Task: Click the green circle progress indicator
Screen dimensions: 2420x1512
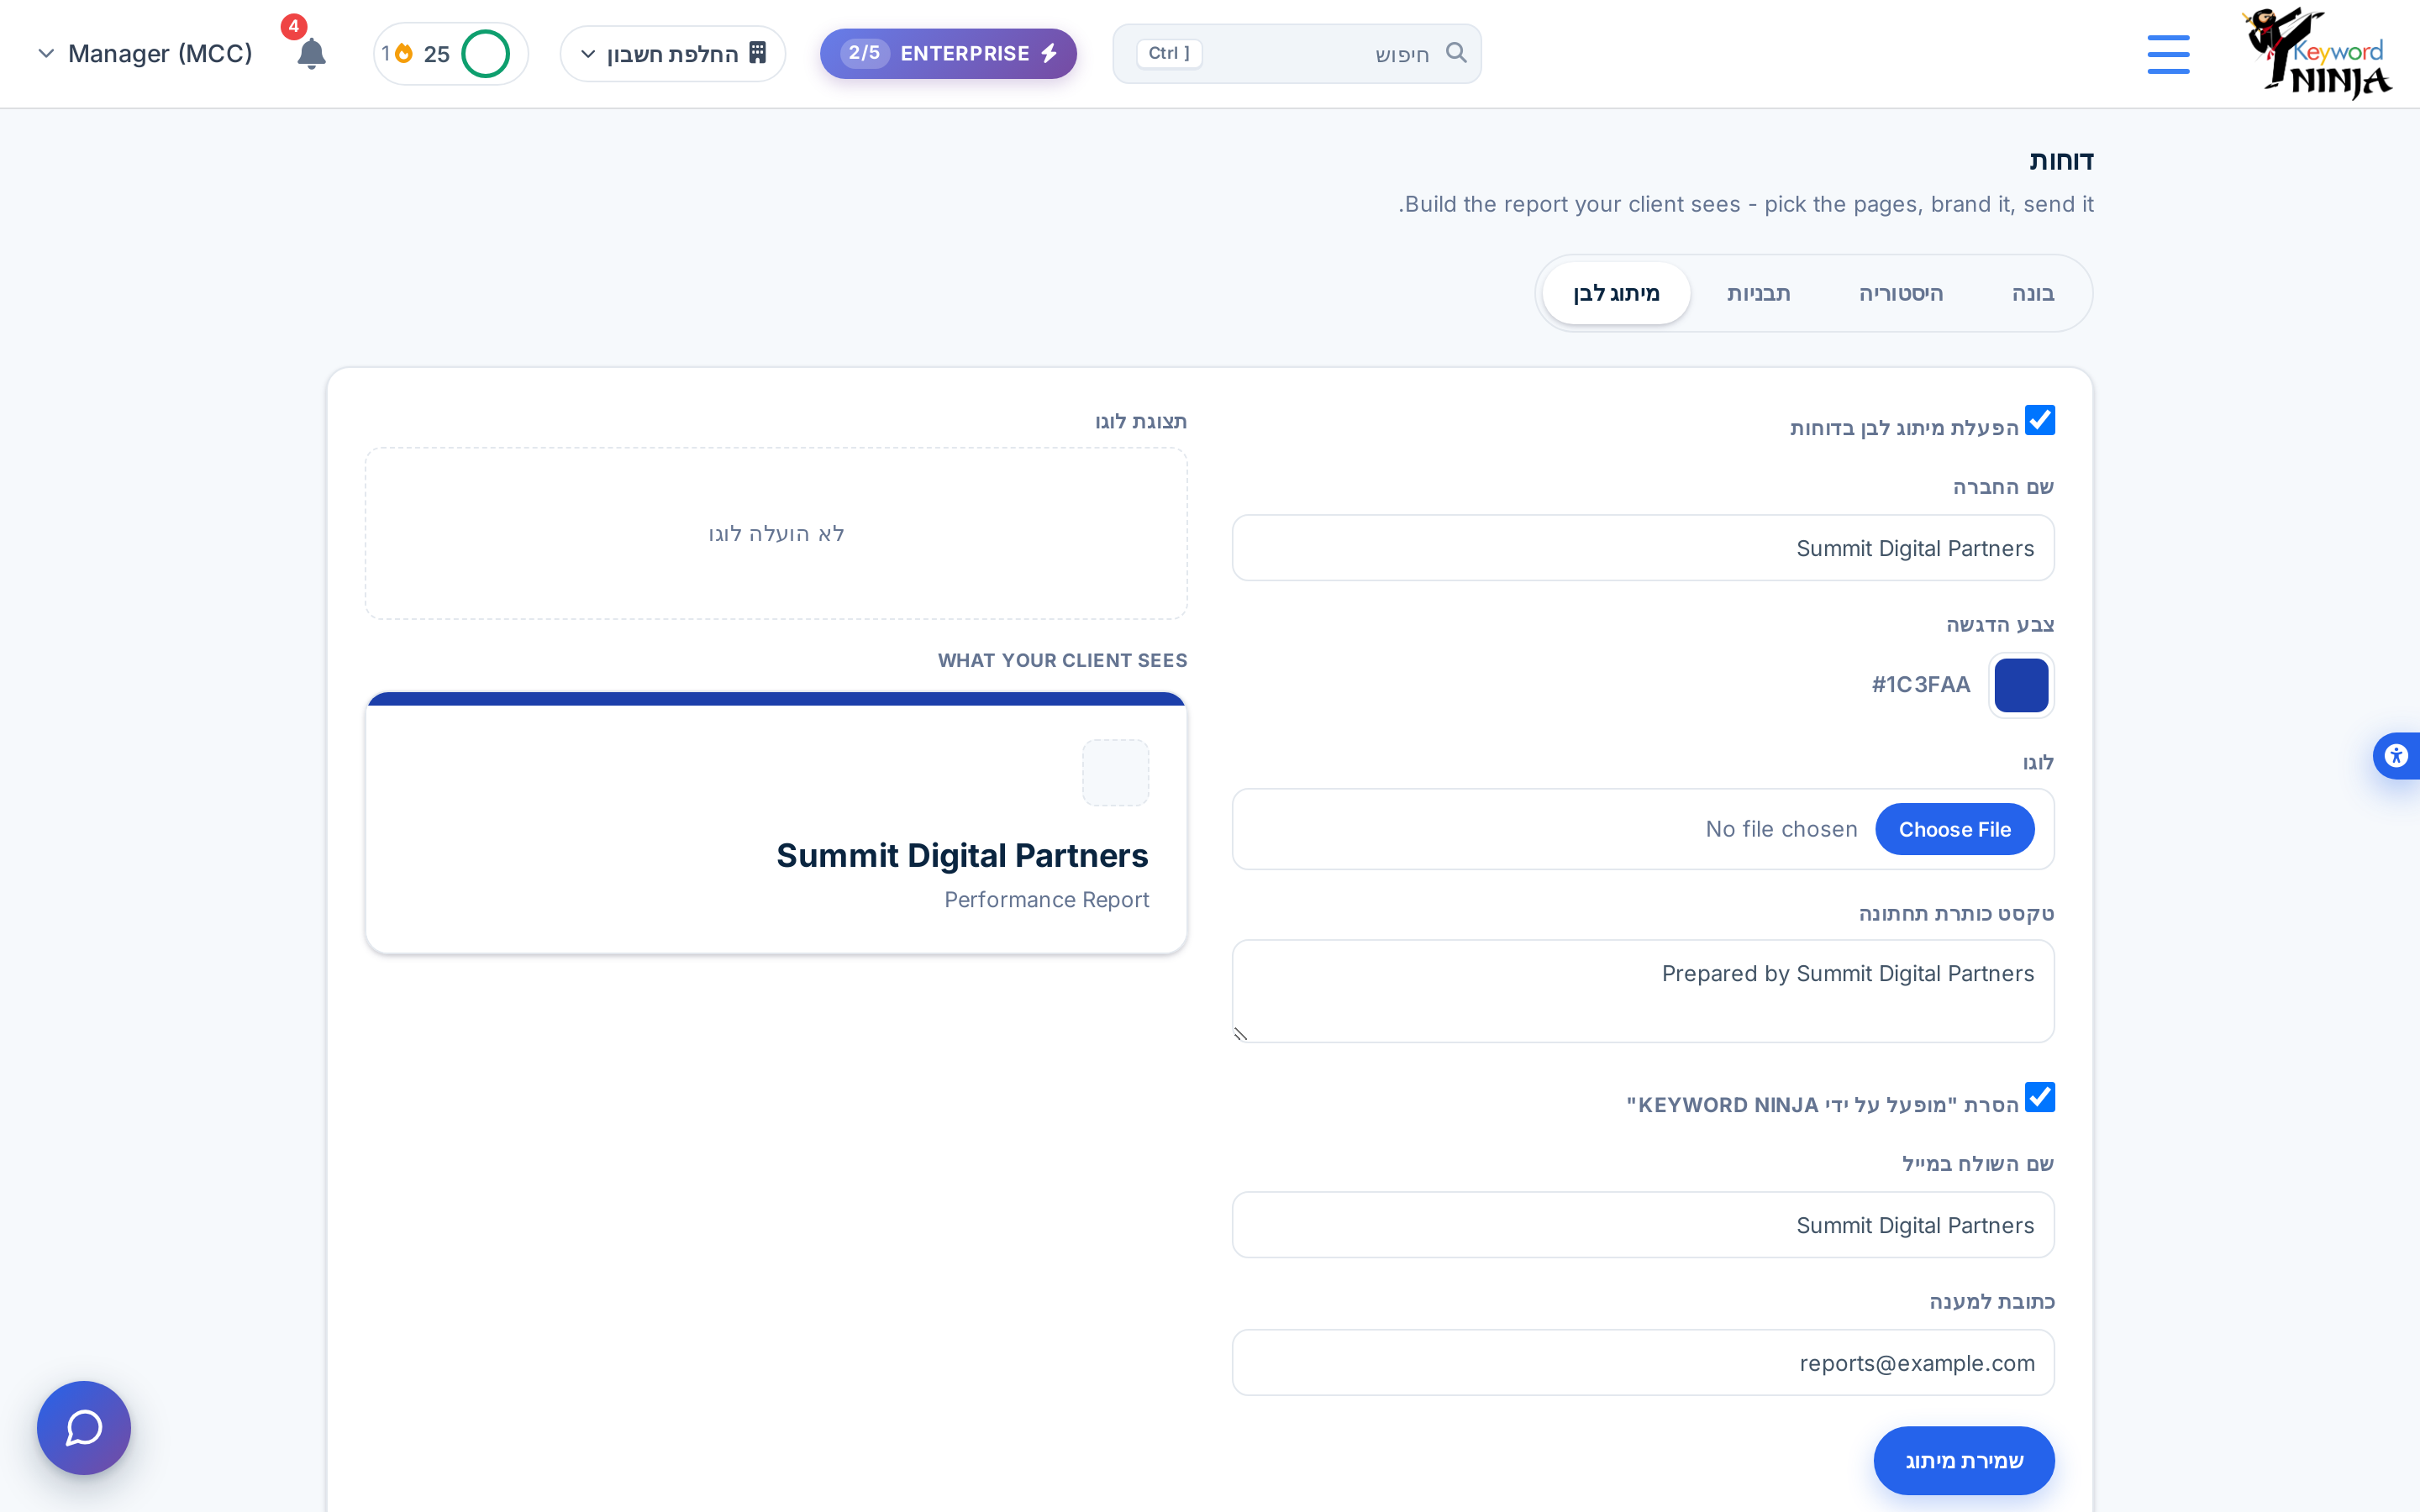Action: [x=485, y=54]
